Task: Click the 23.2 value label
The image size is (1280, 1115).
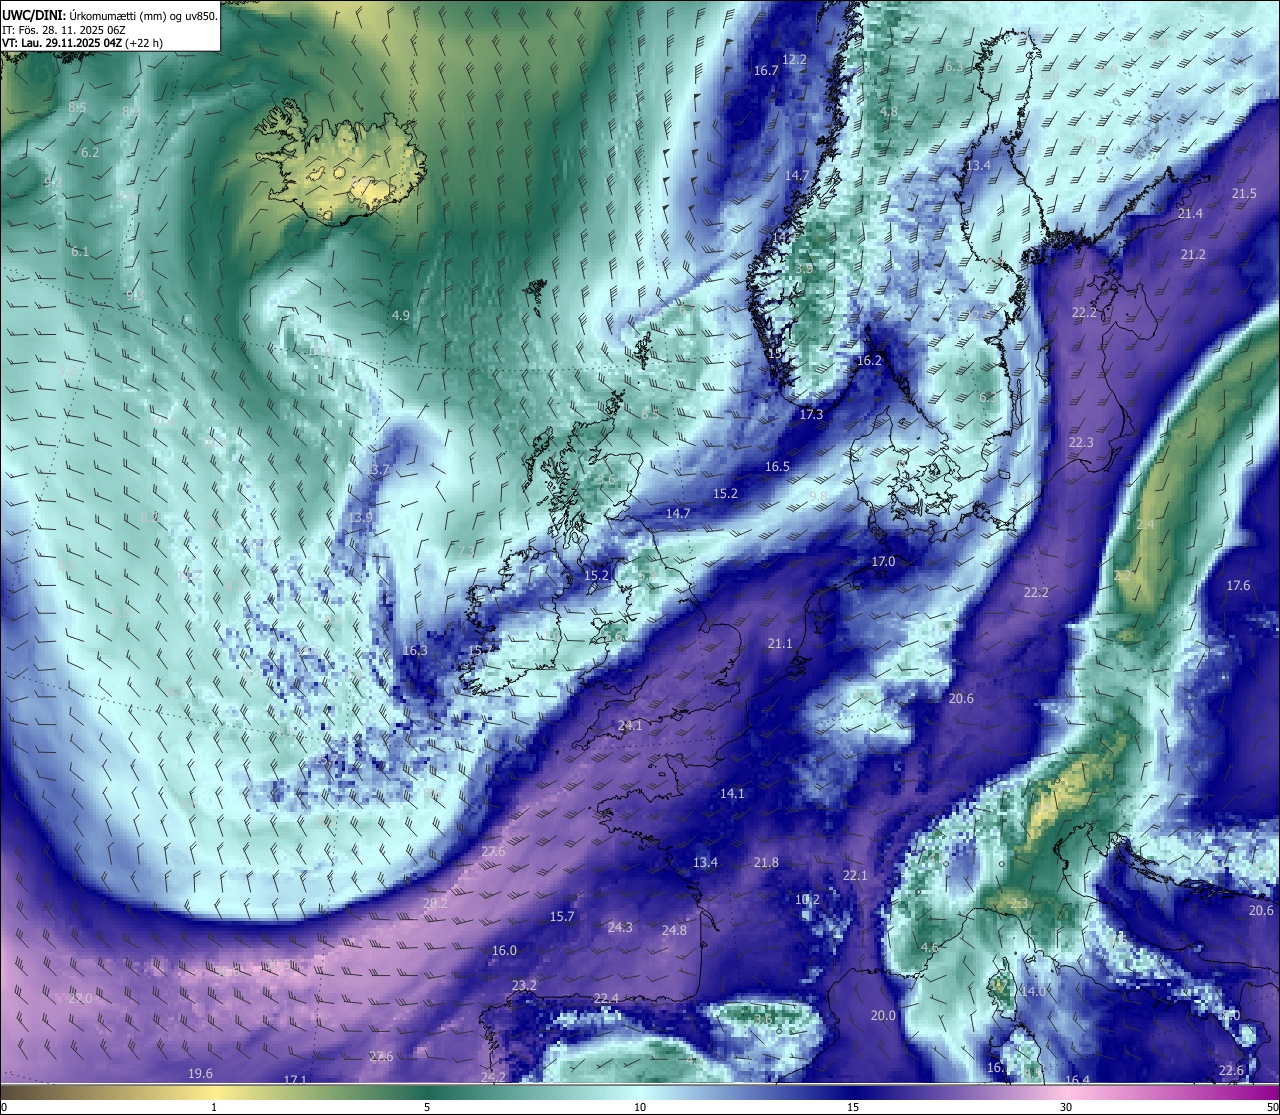Action: [524, 986]
